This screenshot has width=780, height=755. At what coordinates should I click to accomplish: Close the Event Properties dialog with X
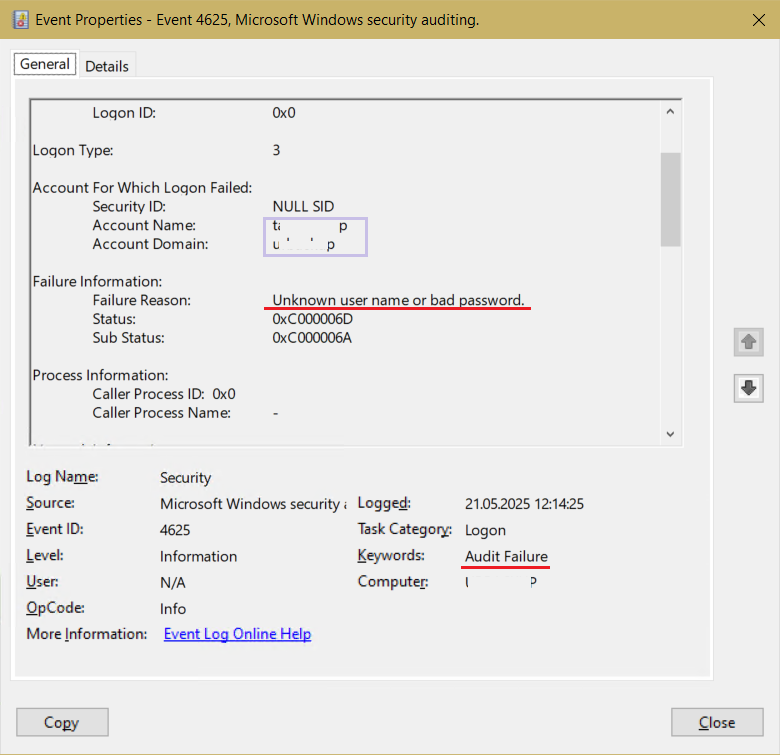click(759, 20)
